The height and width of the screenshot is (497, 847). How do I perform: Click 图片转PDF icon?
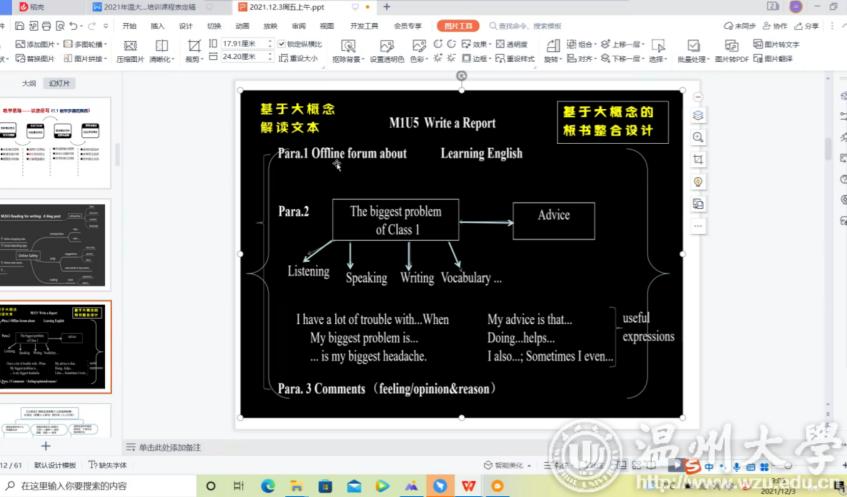point(731,46)
